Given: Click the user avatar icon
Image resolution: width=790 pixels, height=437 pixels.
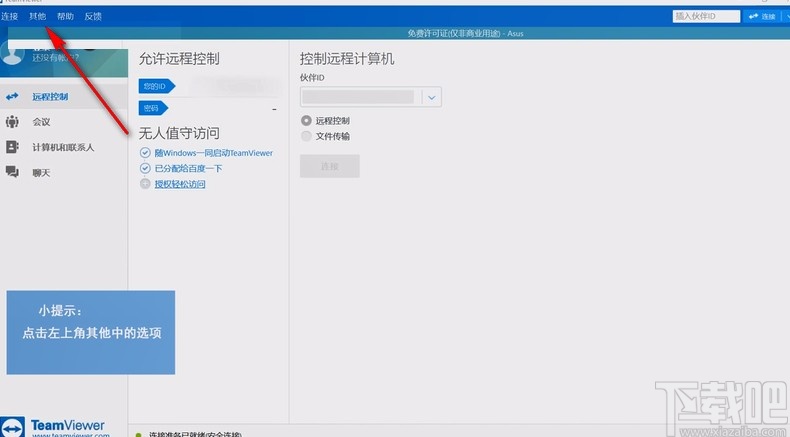Looking at the screenshot, I should coord(12,53).
